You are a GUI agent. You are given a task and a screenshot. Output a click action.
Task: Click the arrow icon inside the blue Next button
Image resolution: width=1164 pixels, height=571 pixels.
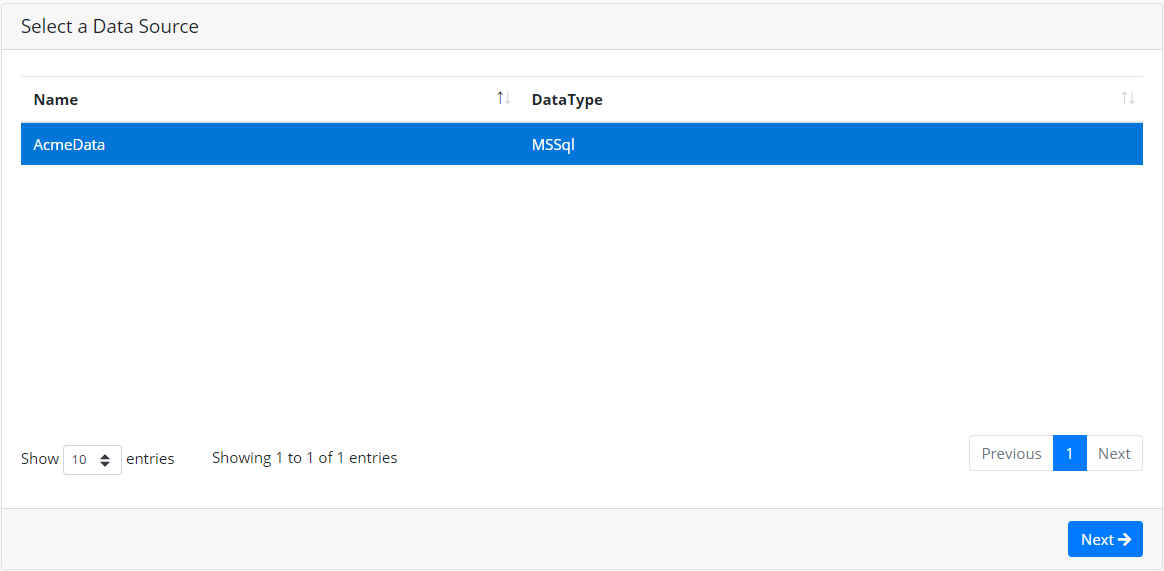(1124, 539)
